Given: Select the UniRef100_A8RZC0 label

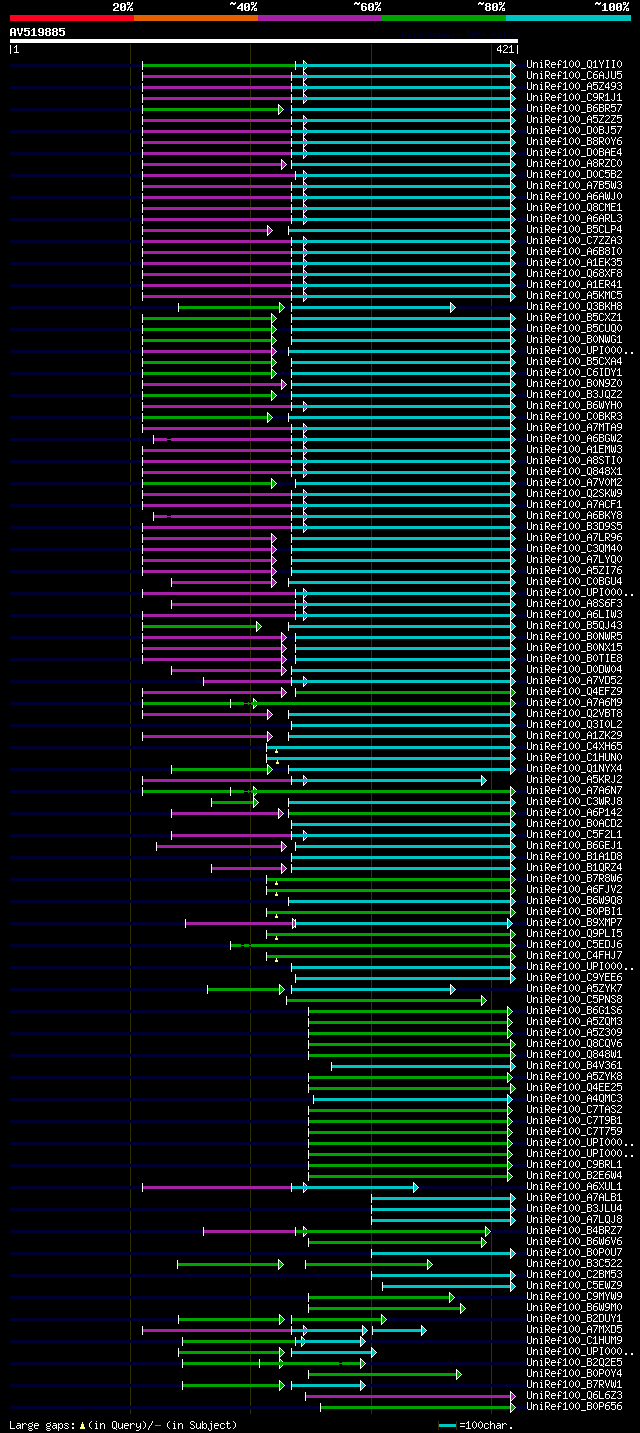Looking at the screenshot, I should (574, 163).
